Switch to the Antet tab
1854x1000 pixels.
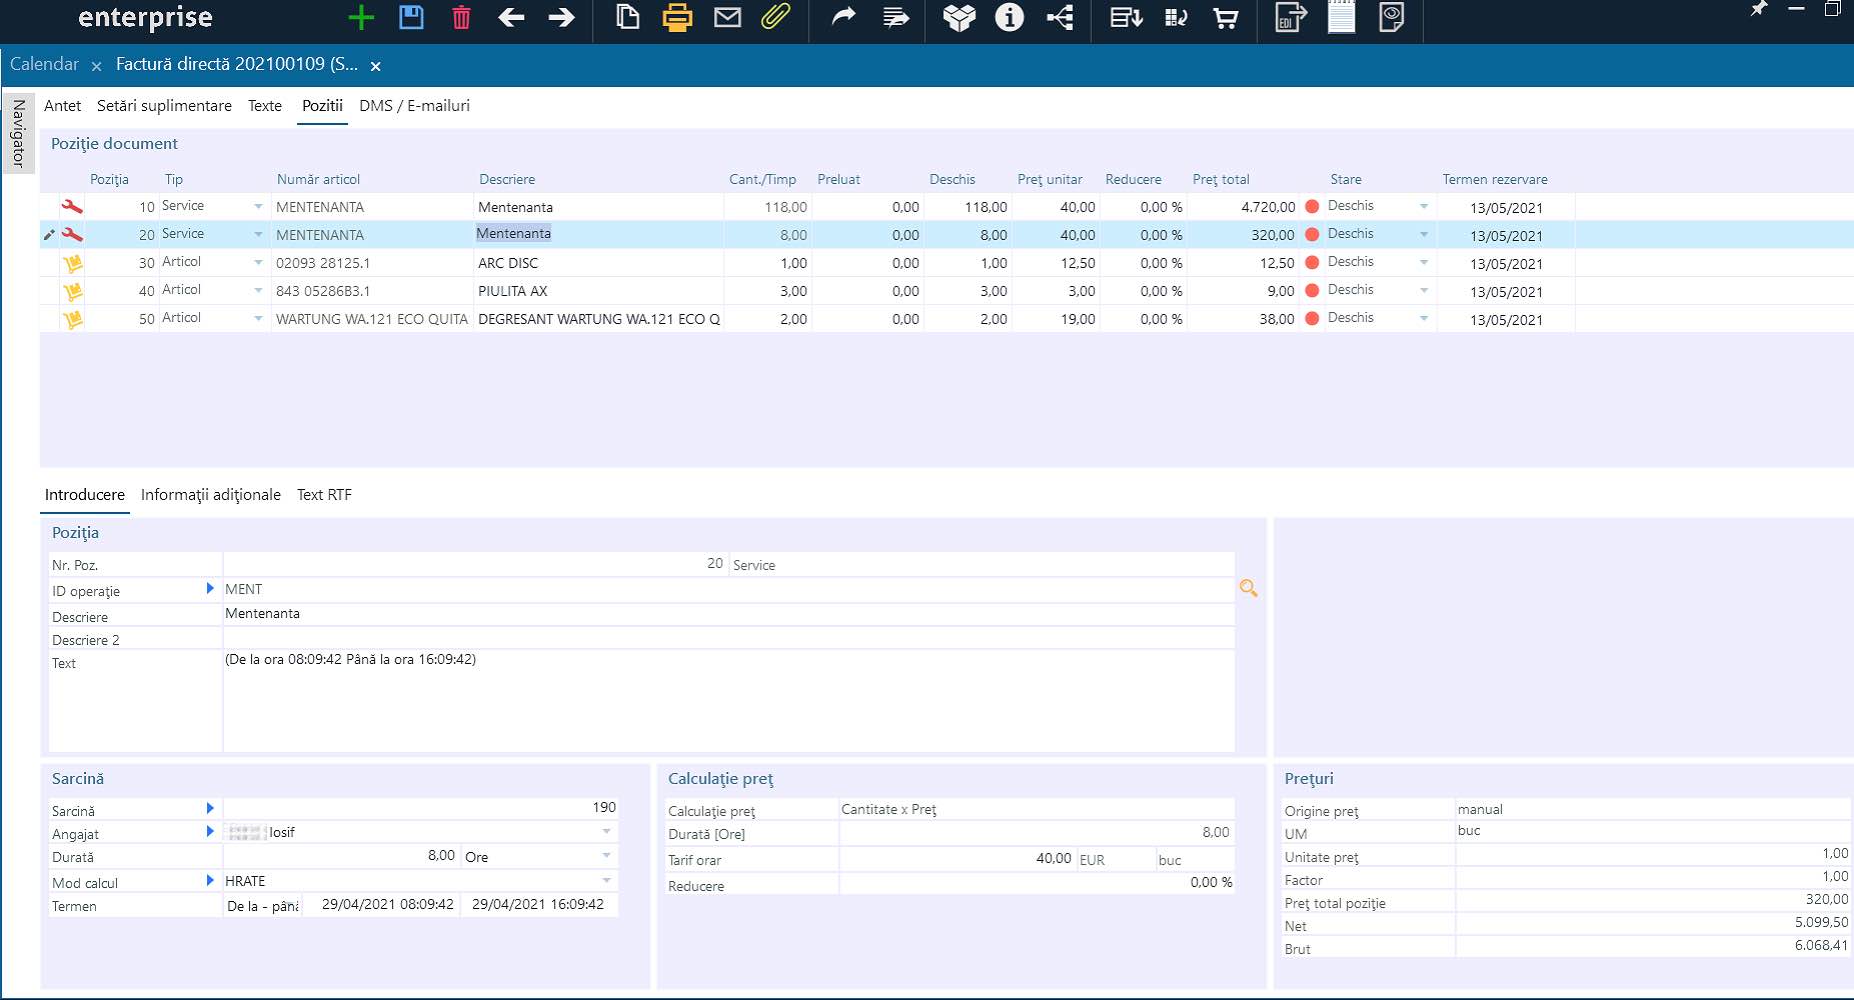(62, 106)
